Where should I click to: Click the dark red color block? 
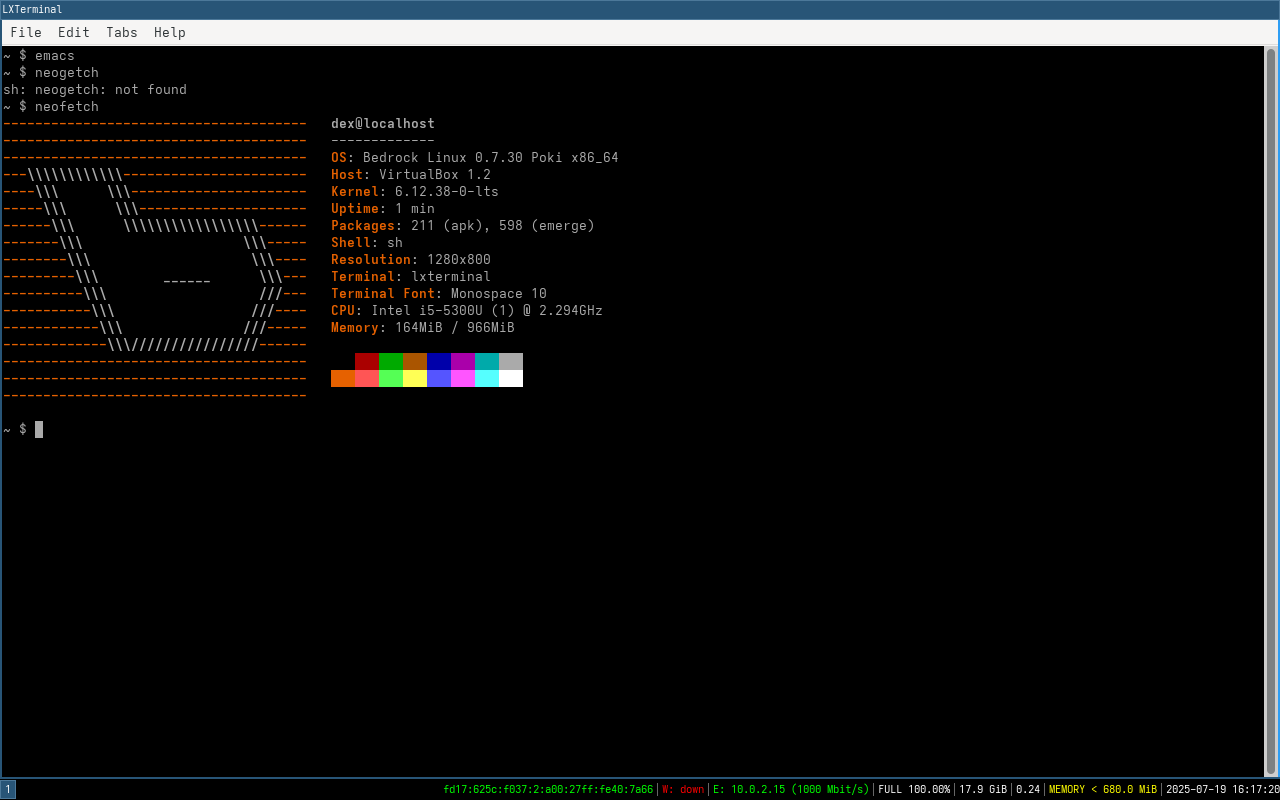[367, 361]
